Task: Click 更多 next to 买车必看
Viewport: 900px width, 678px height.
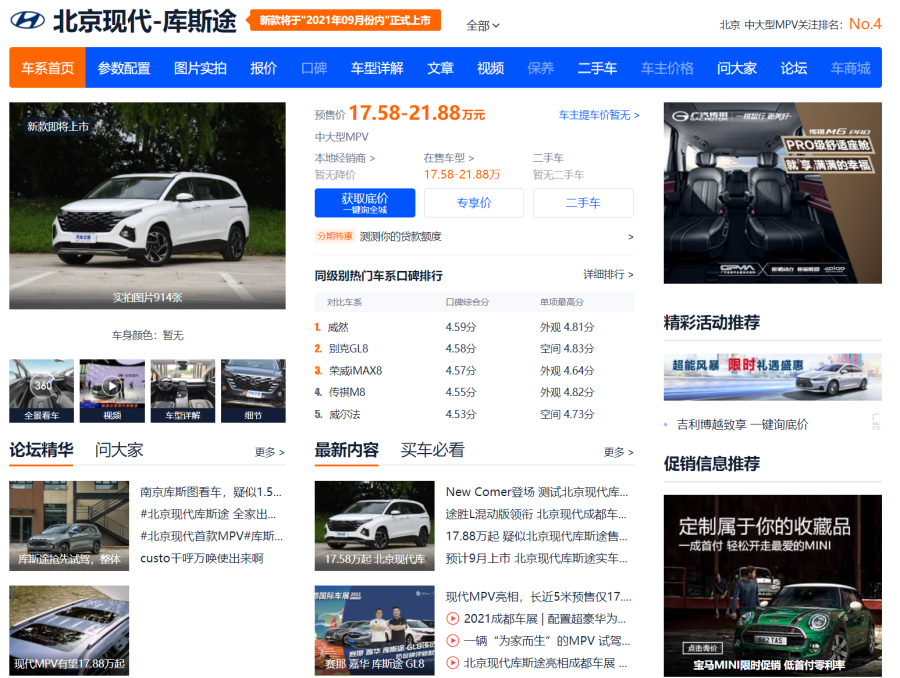Action: 619,452
